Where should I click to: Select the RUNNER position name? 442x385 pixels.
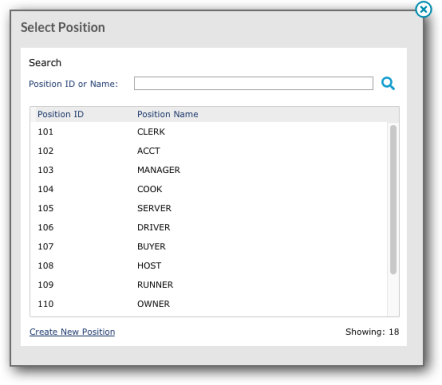point(155,285)
